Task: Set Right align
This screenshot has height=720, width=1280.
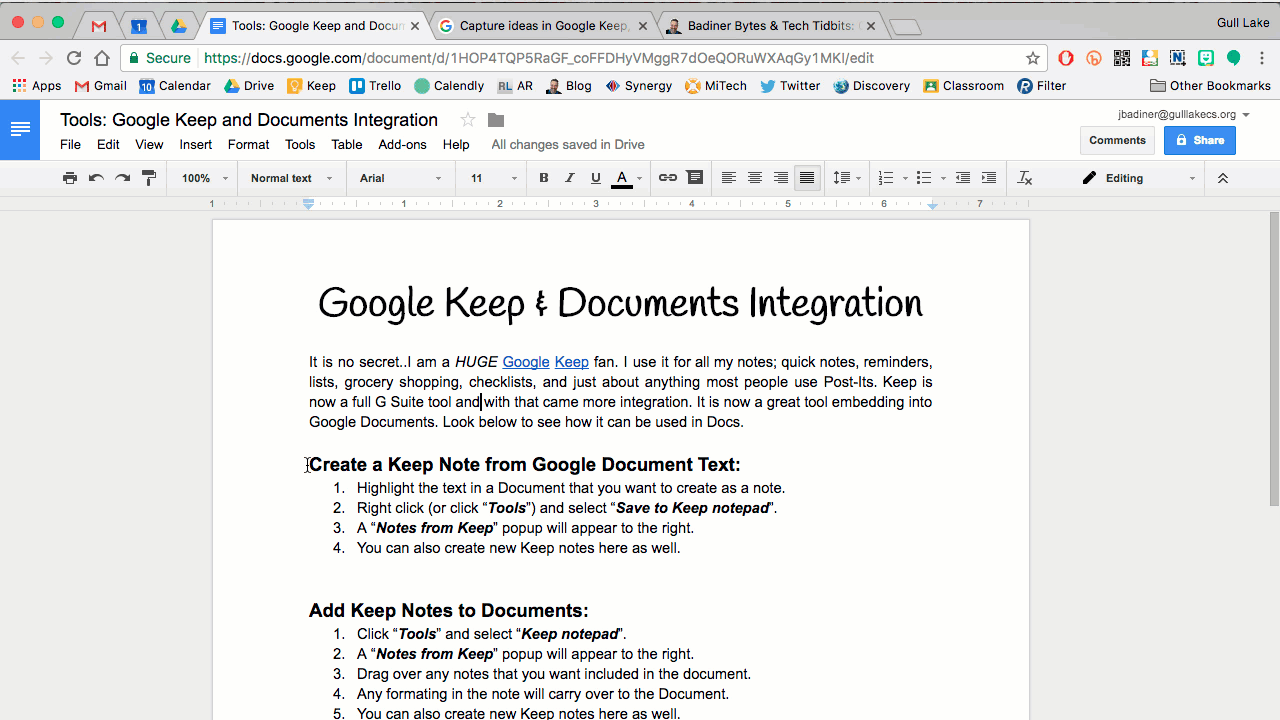Action: coord(781,178)
